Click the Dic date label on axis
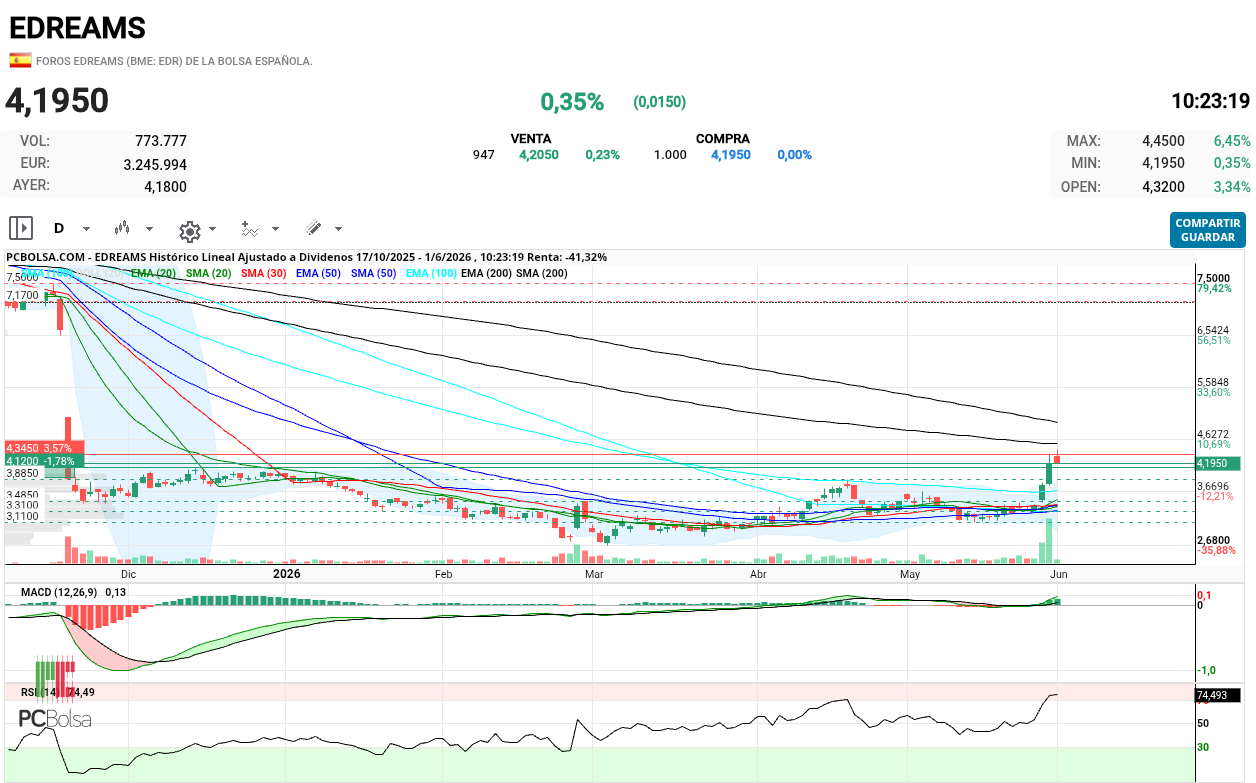This screenshot has width=1256, height=783. pyautogui.click(x=128, y=575)
